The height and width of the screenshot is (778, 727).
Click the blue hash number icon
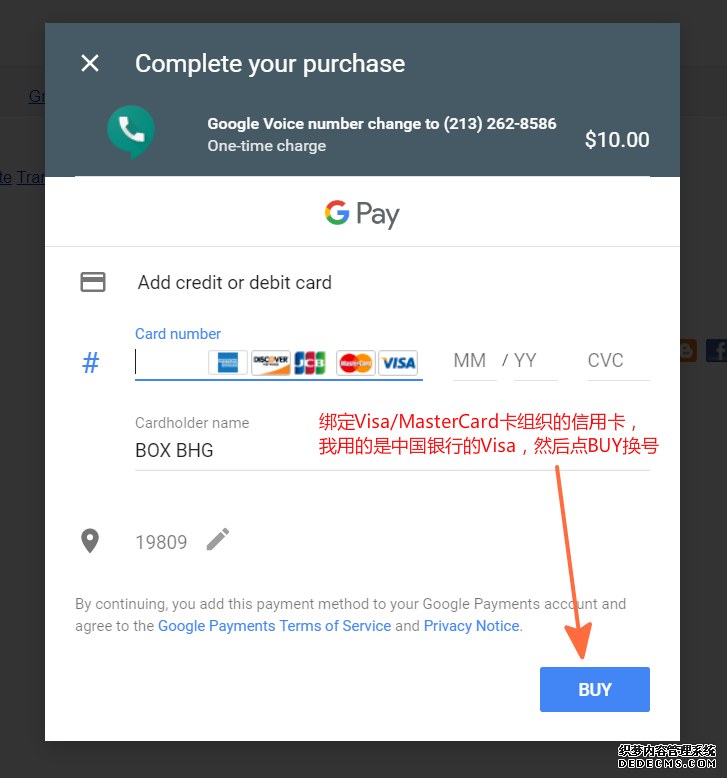coord(90,362)
